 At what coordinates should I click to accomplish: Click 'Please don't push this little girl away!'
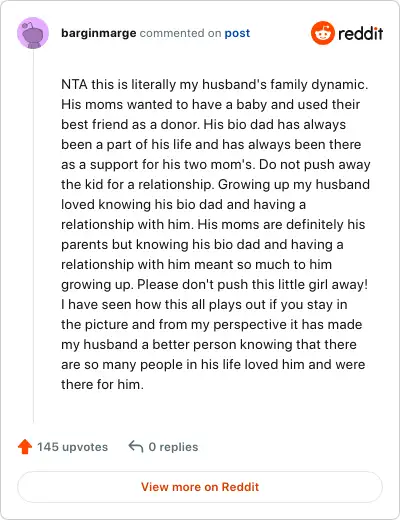click(253, 284)
